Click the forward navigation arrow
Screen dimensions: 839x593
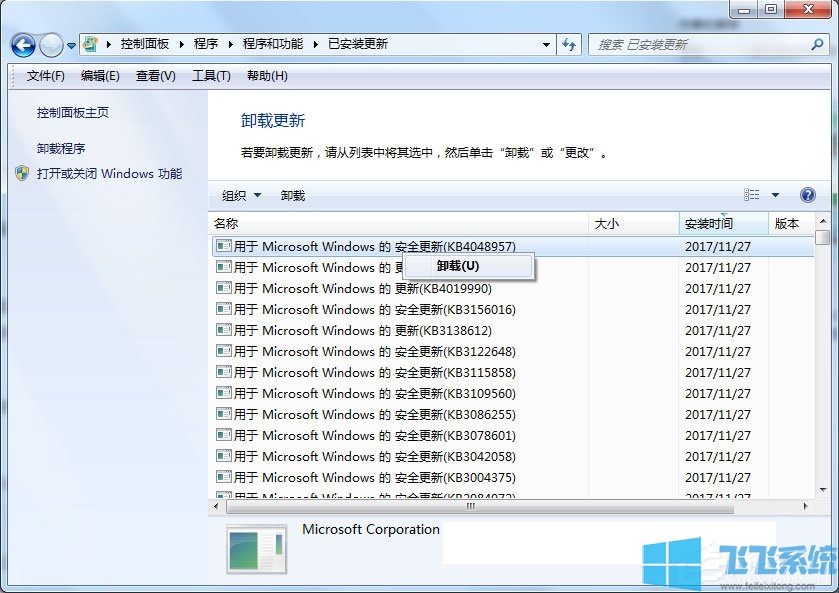pyautogui.click(x=50, y=45)
